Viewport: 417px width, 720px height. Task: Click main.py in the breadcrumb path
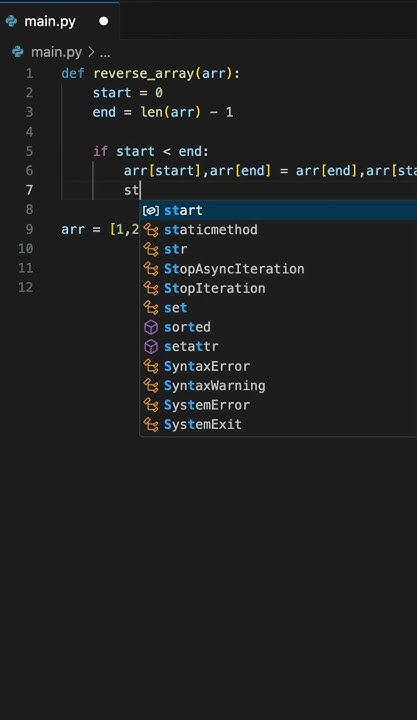coord(56,52)
